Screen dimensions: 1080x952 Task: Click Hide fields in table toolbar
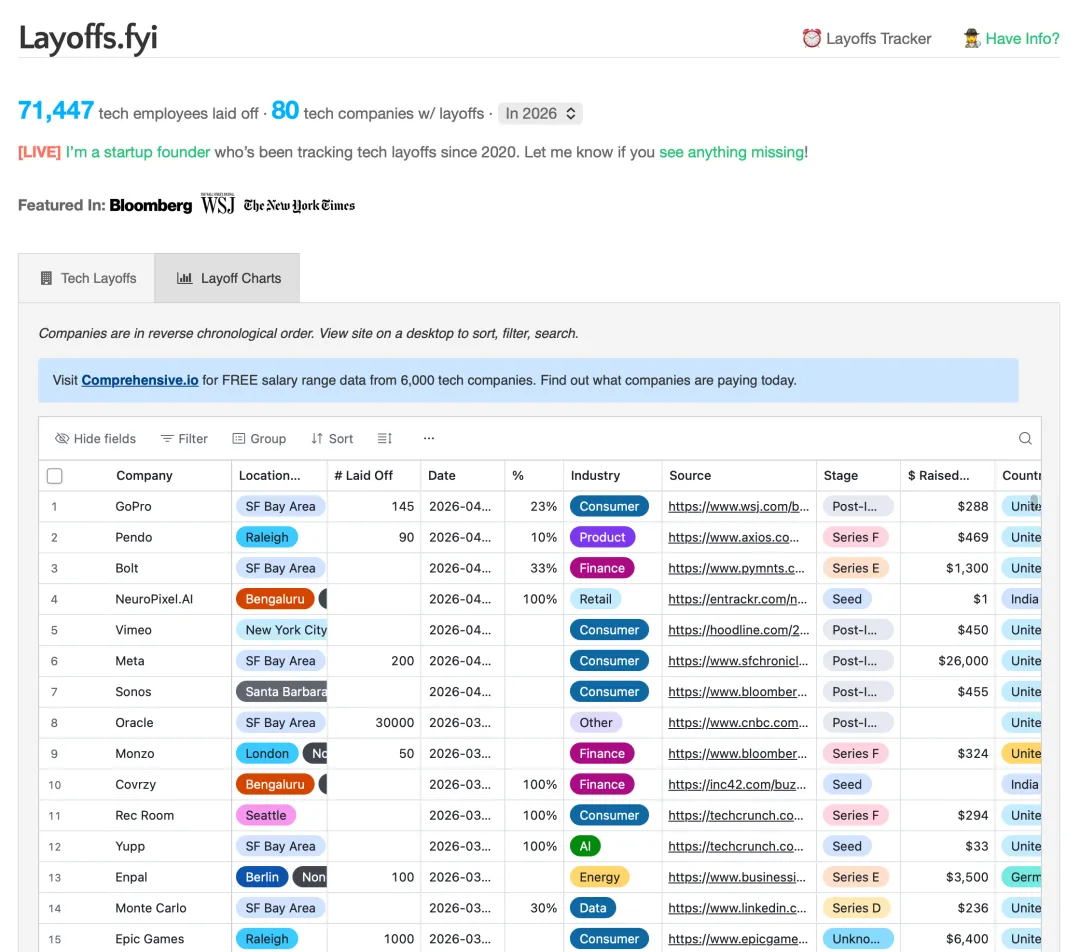pos(95,439)
